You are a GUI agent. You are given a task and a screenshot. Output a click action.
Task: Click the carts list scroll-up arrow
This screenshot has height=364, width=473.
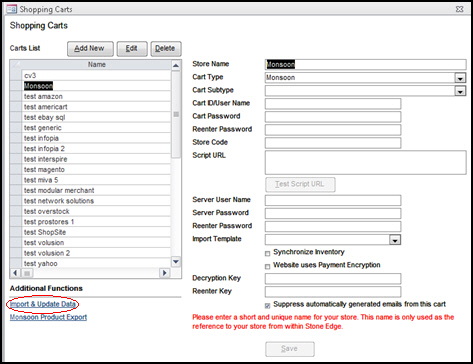176,65
